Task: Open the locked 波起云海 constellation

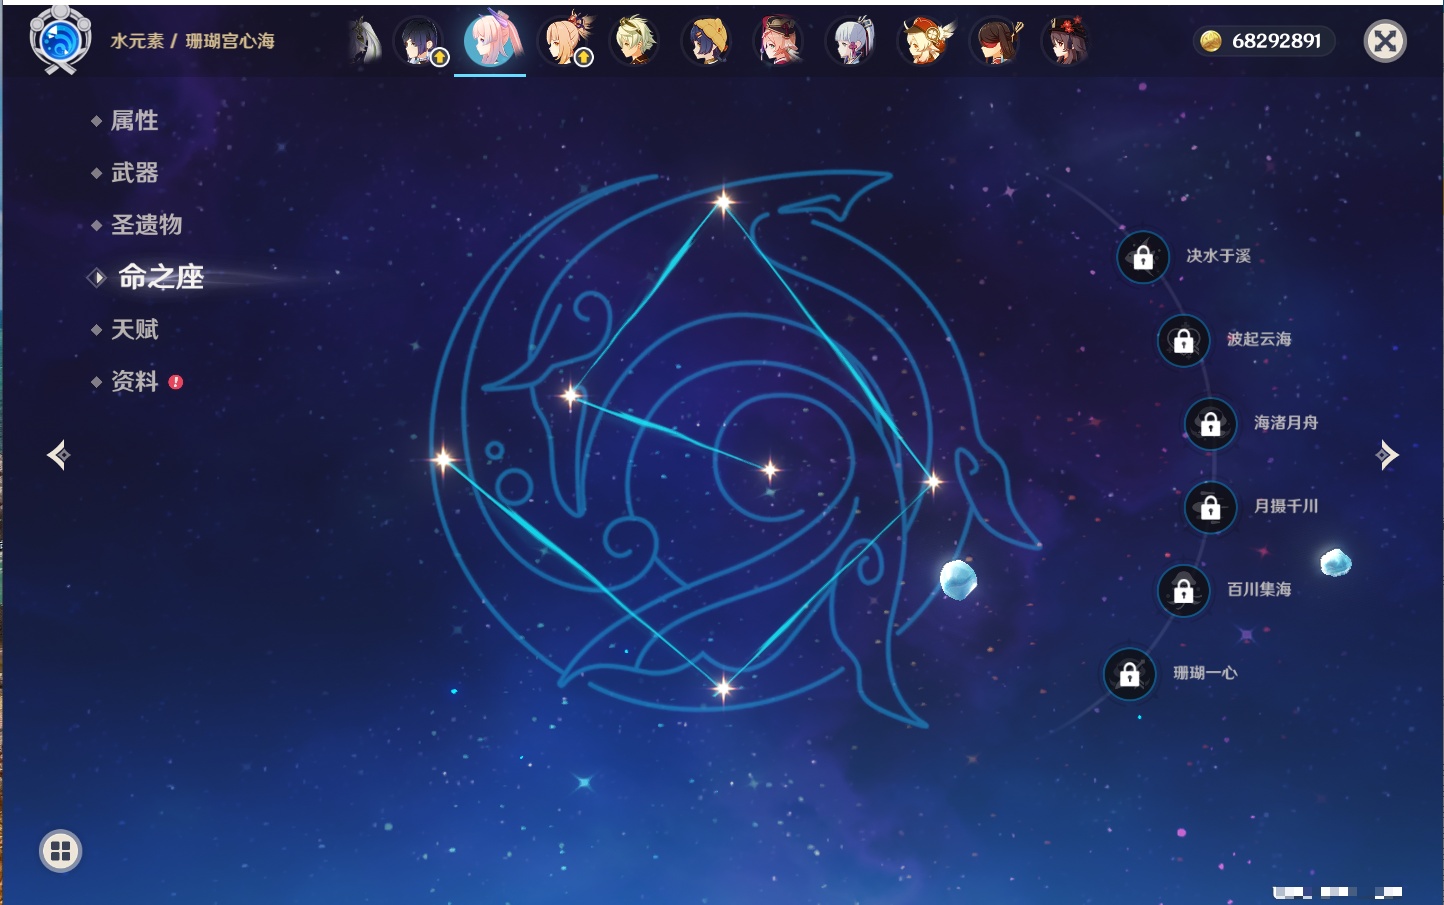Action: [1183, 341]
